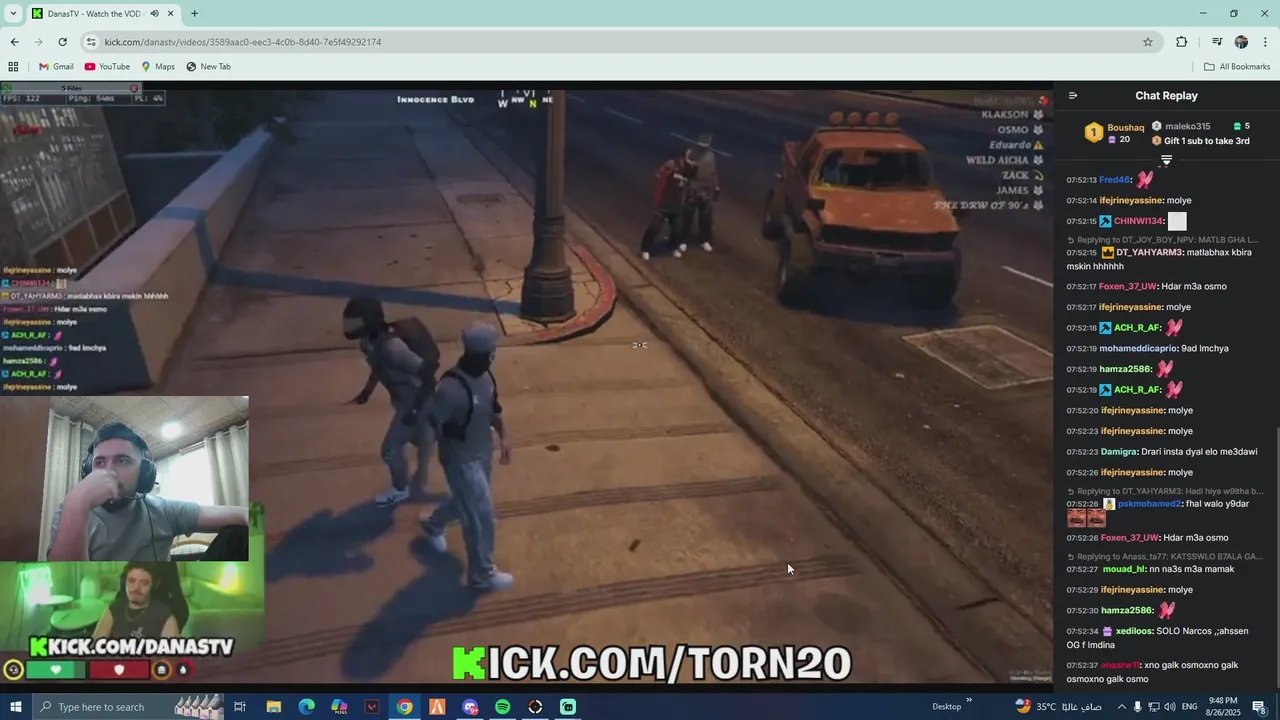Screen dimensions: 1280x720
Task: Show hidden system tray icons
Action: click(x=1121, y=707)
